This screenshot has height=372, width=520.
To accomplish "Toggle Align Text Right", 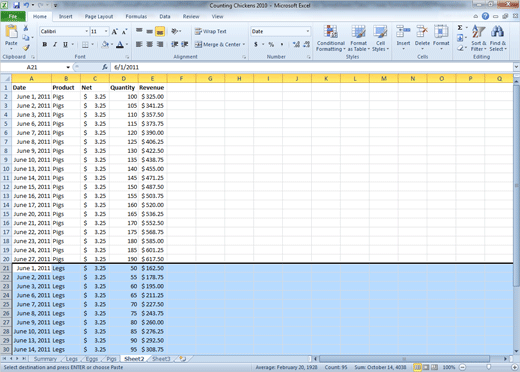I will (x=160, y=44).
